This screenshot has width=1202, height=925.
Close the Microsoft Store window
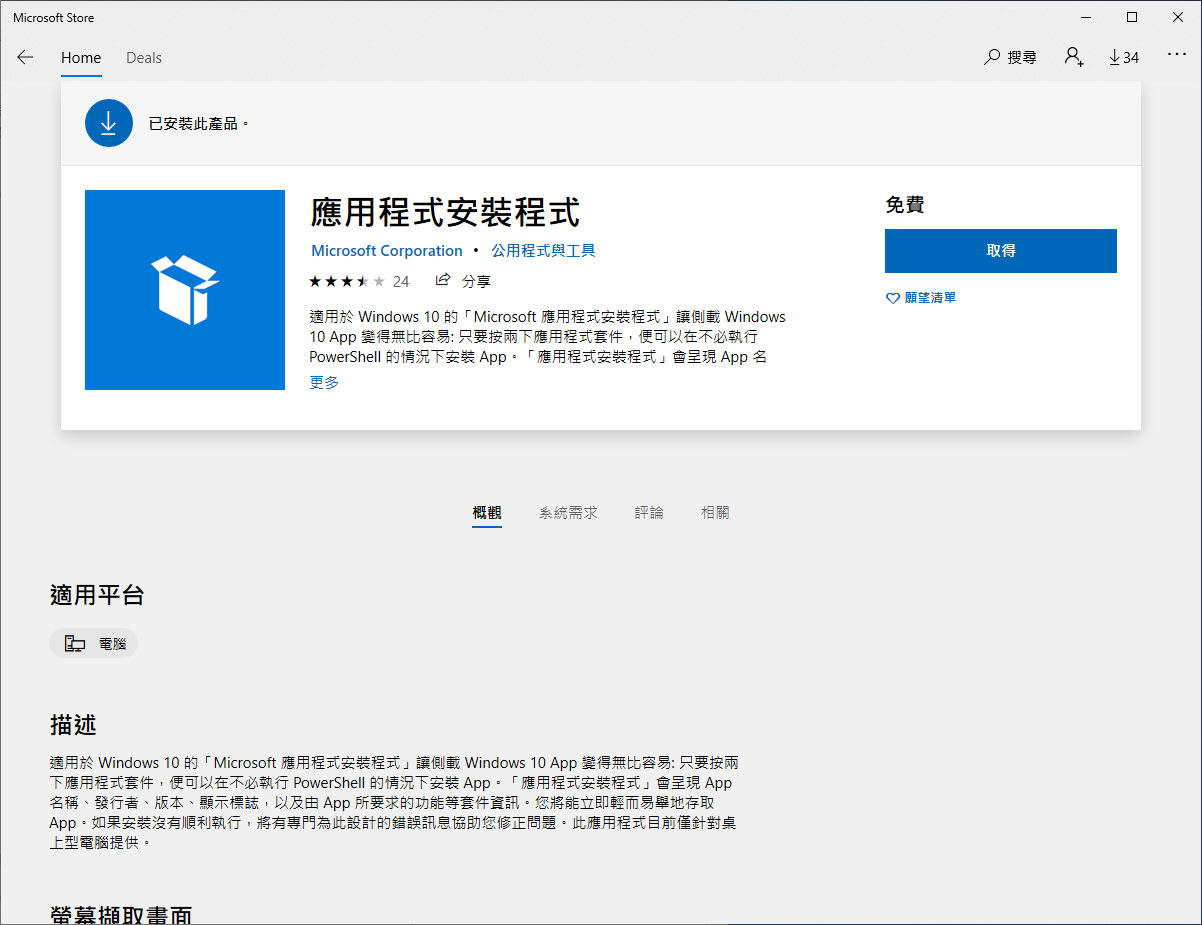pos(1178,17)
